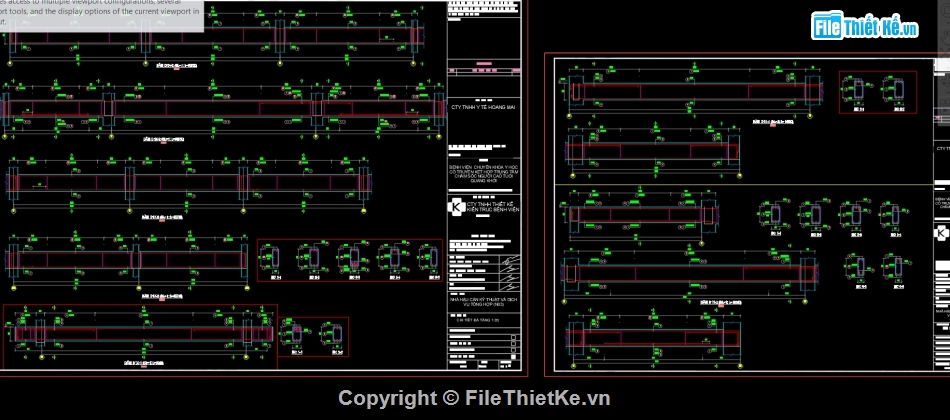Viewport: 950px width, 420px height.
Task: Select the 'CTY TNHH Y TẾ HOANG MAI' title text
Action: tap(483, 107)
